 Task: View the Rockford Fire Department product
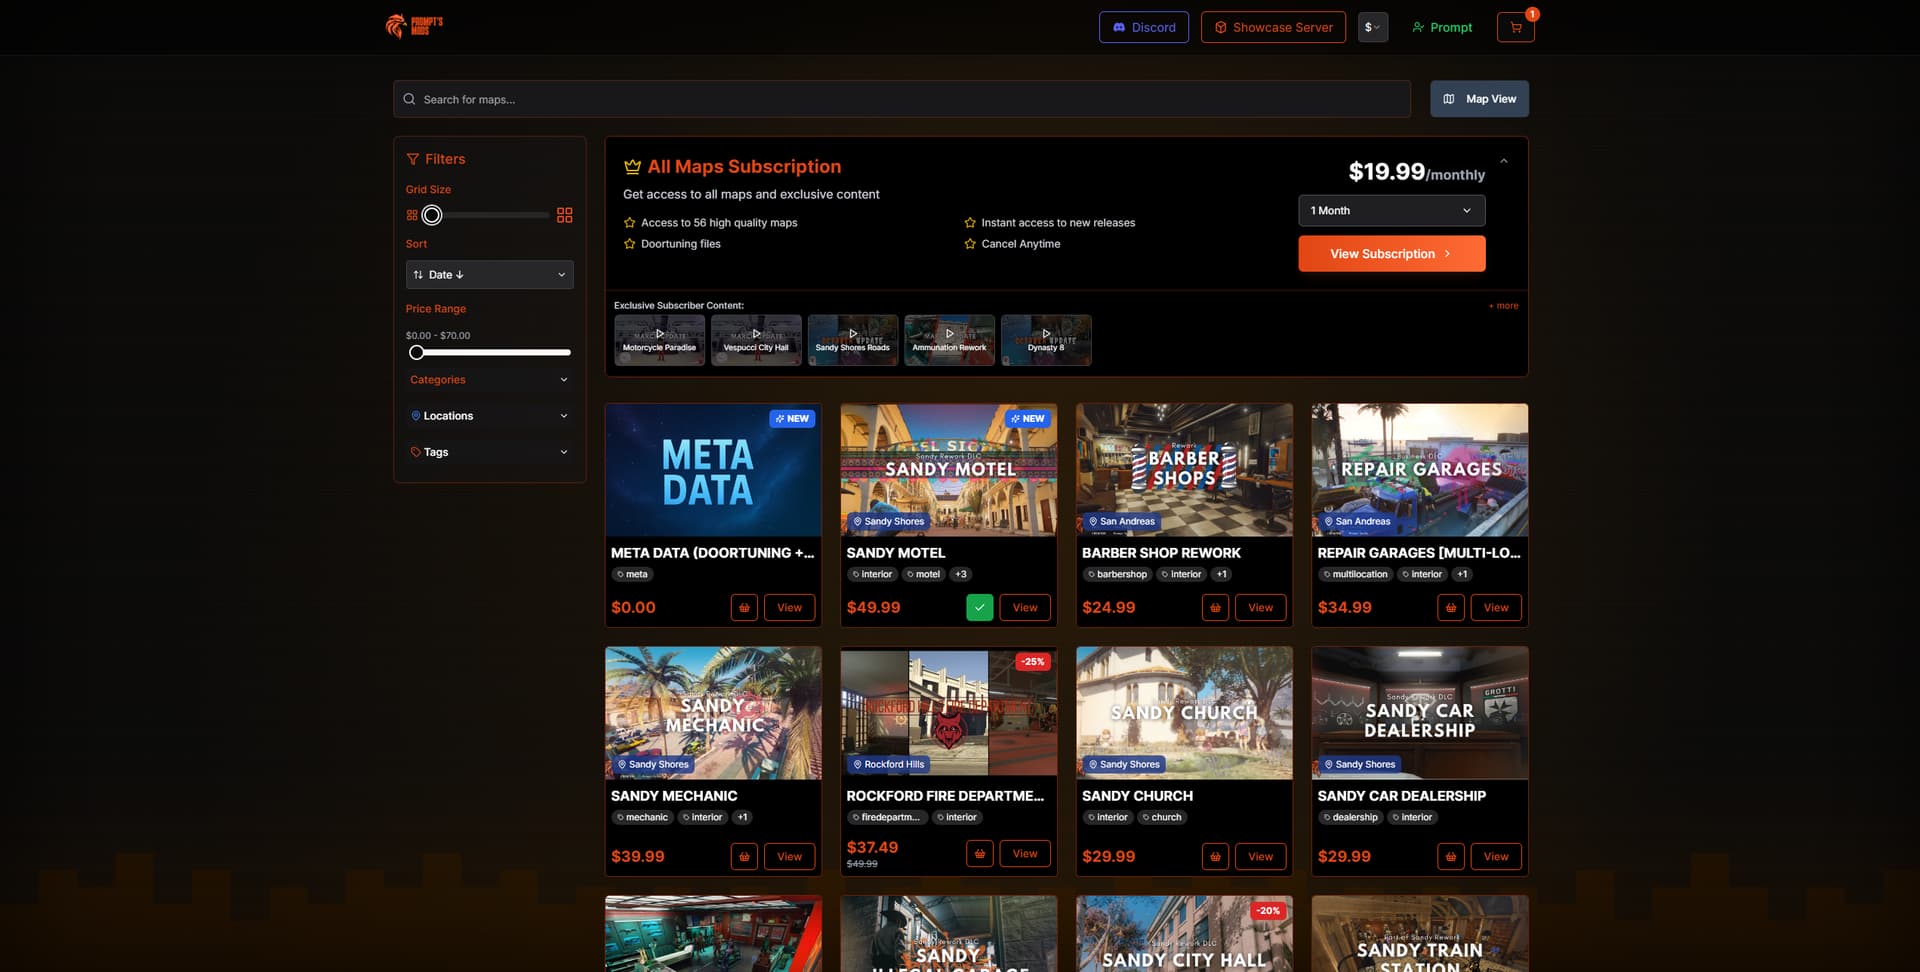[x=1025, y=853]
